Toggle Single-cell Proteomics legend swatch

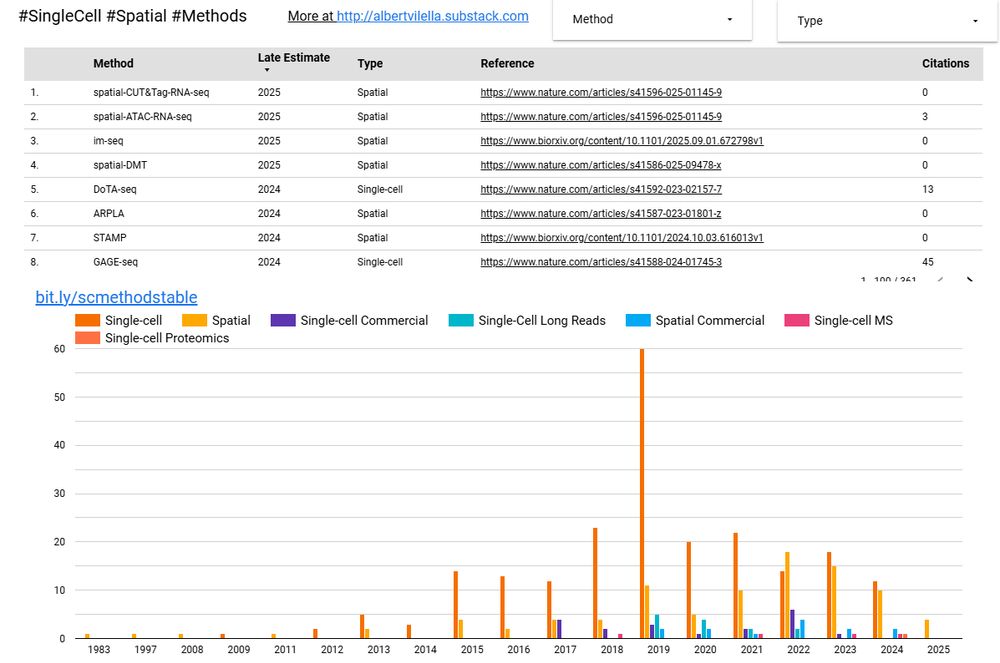pos(87,338)
